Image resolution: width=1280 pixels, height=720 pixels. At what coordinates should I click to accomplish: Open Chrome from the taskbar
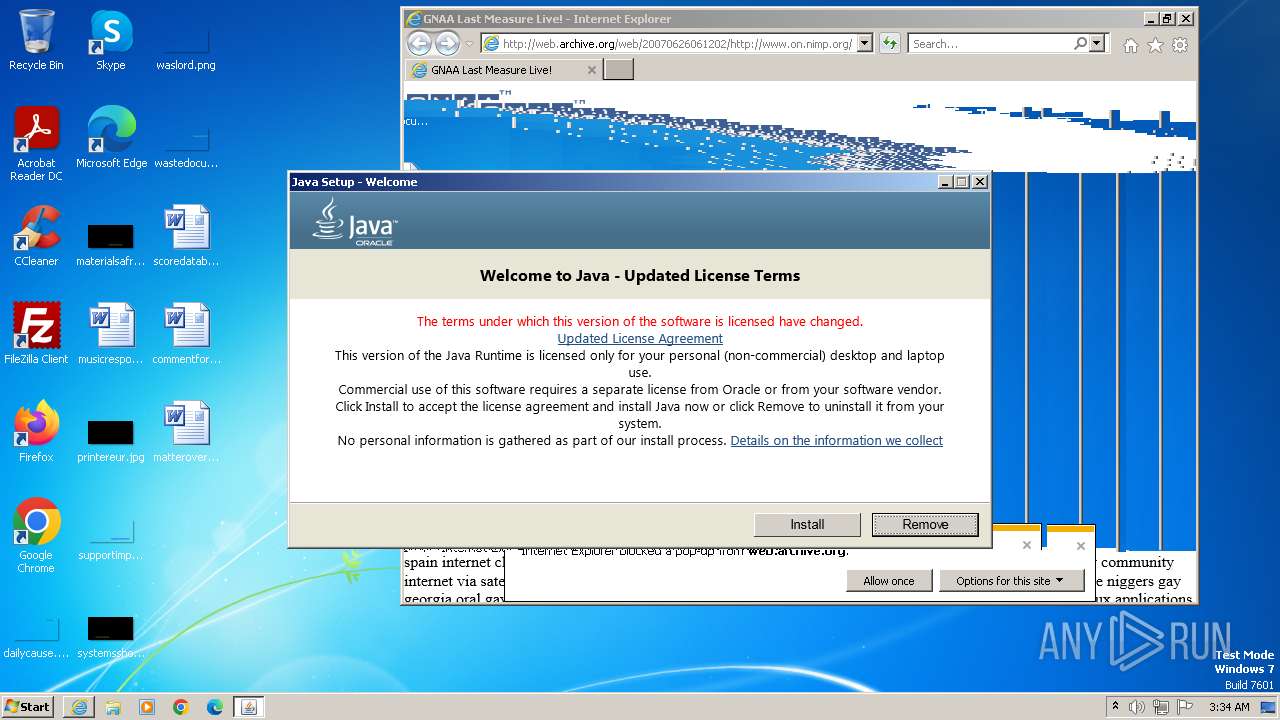(x=181, y=707)
